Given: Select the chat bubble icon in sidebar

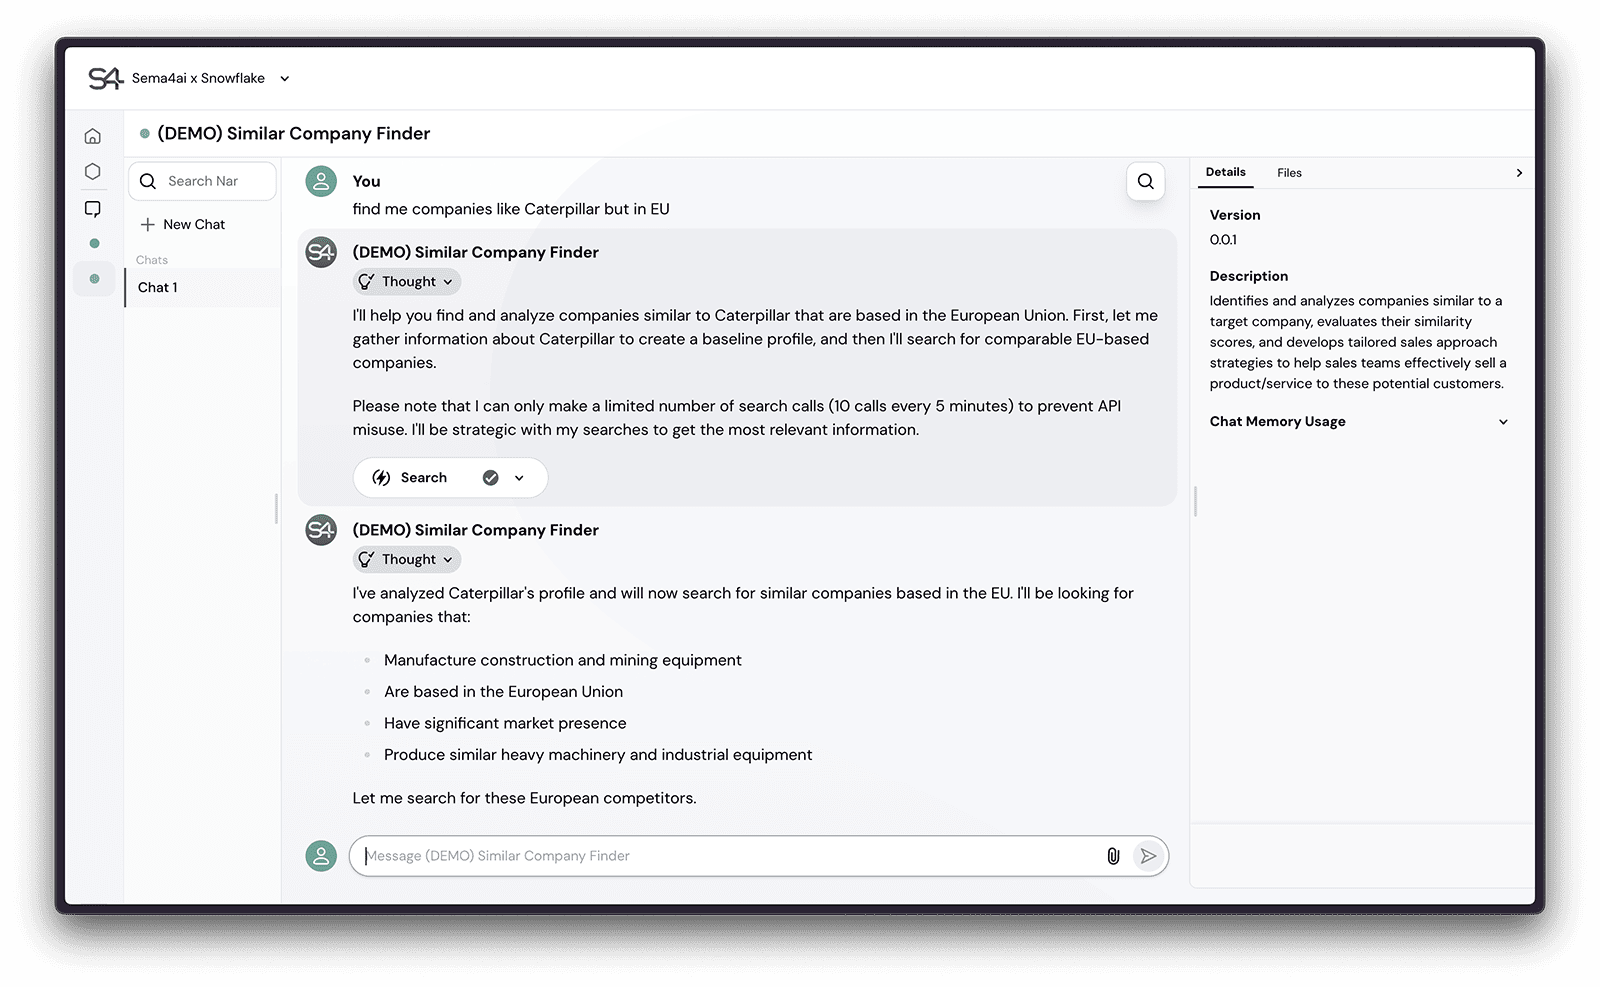Looking at the screenshot, I should [x=93, y=209].
